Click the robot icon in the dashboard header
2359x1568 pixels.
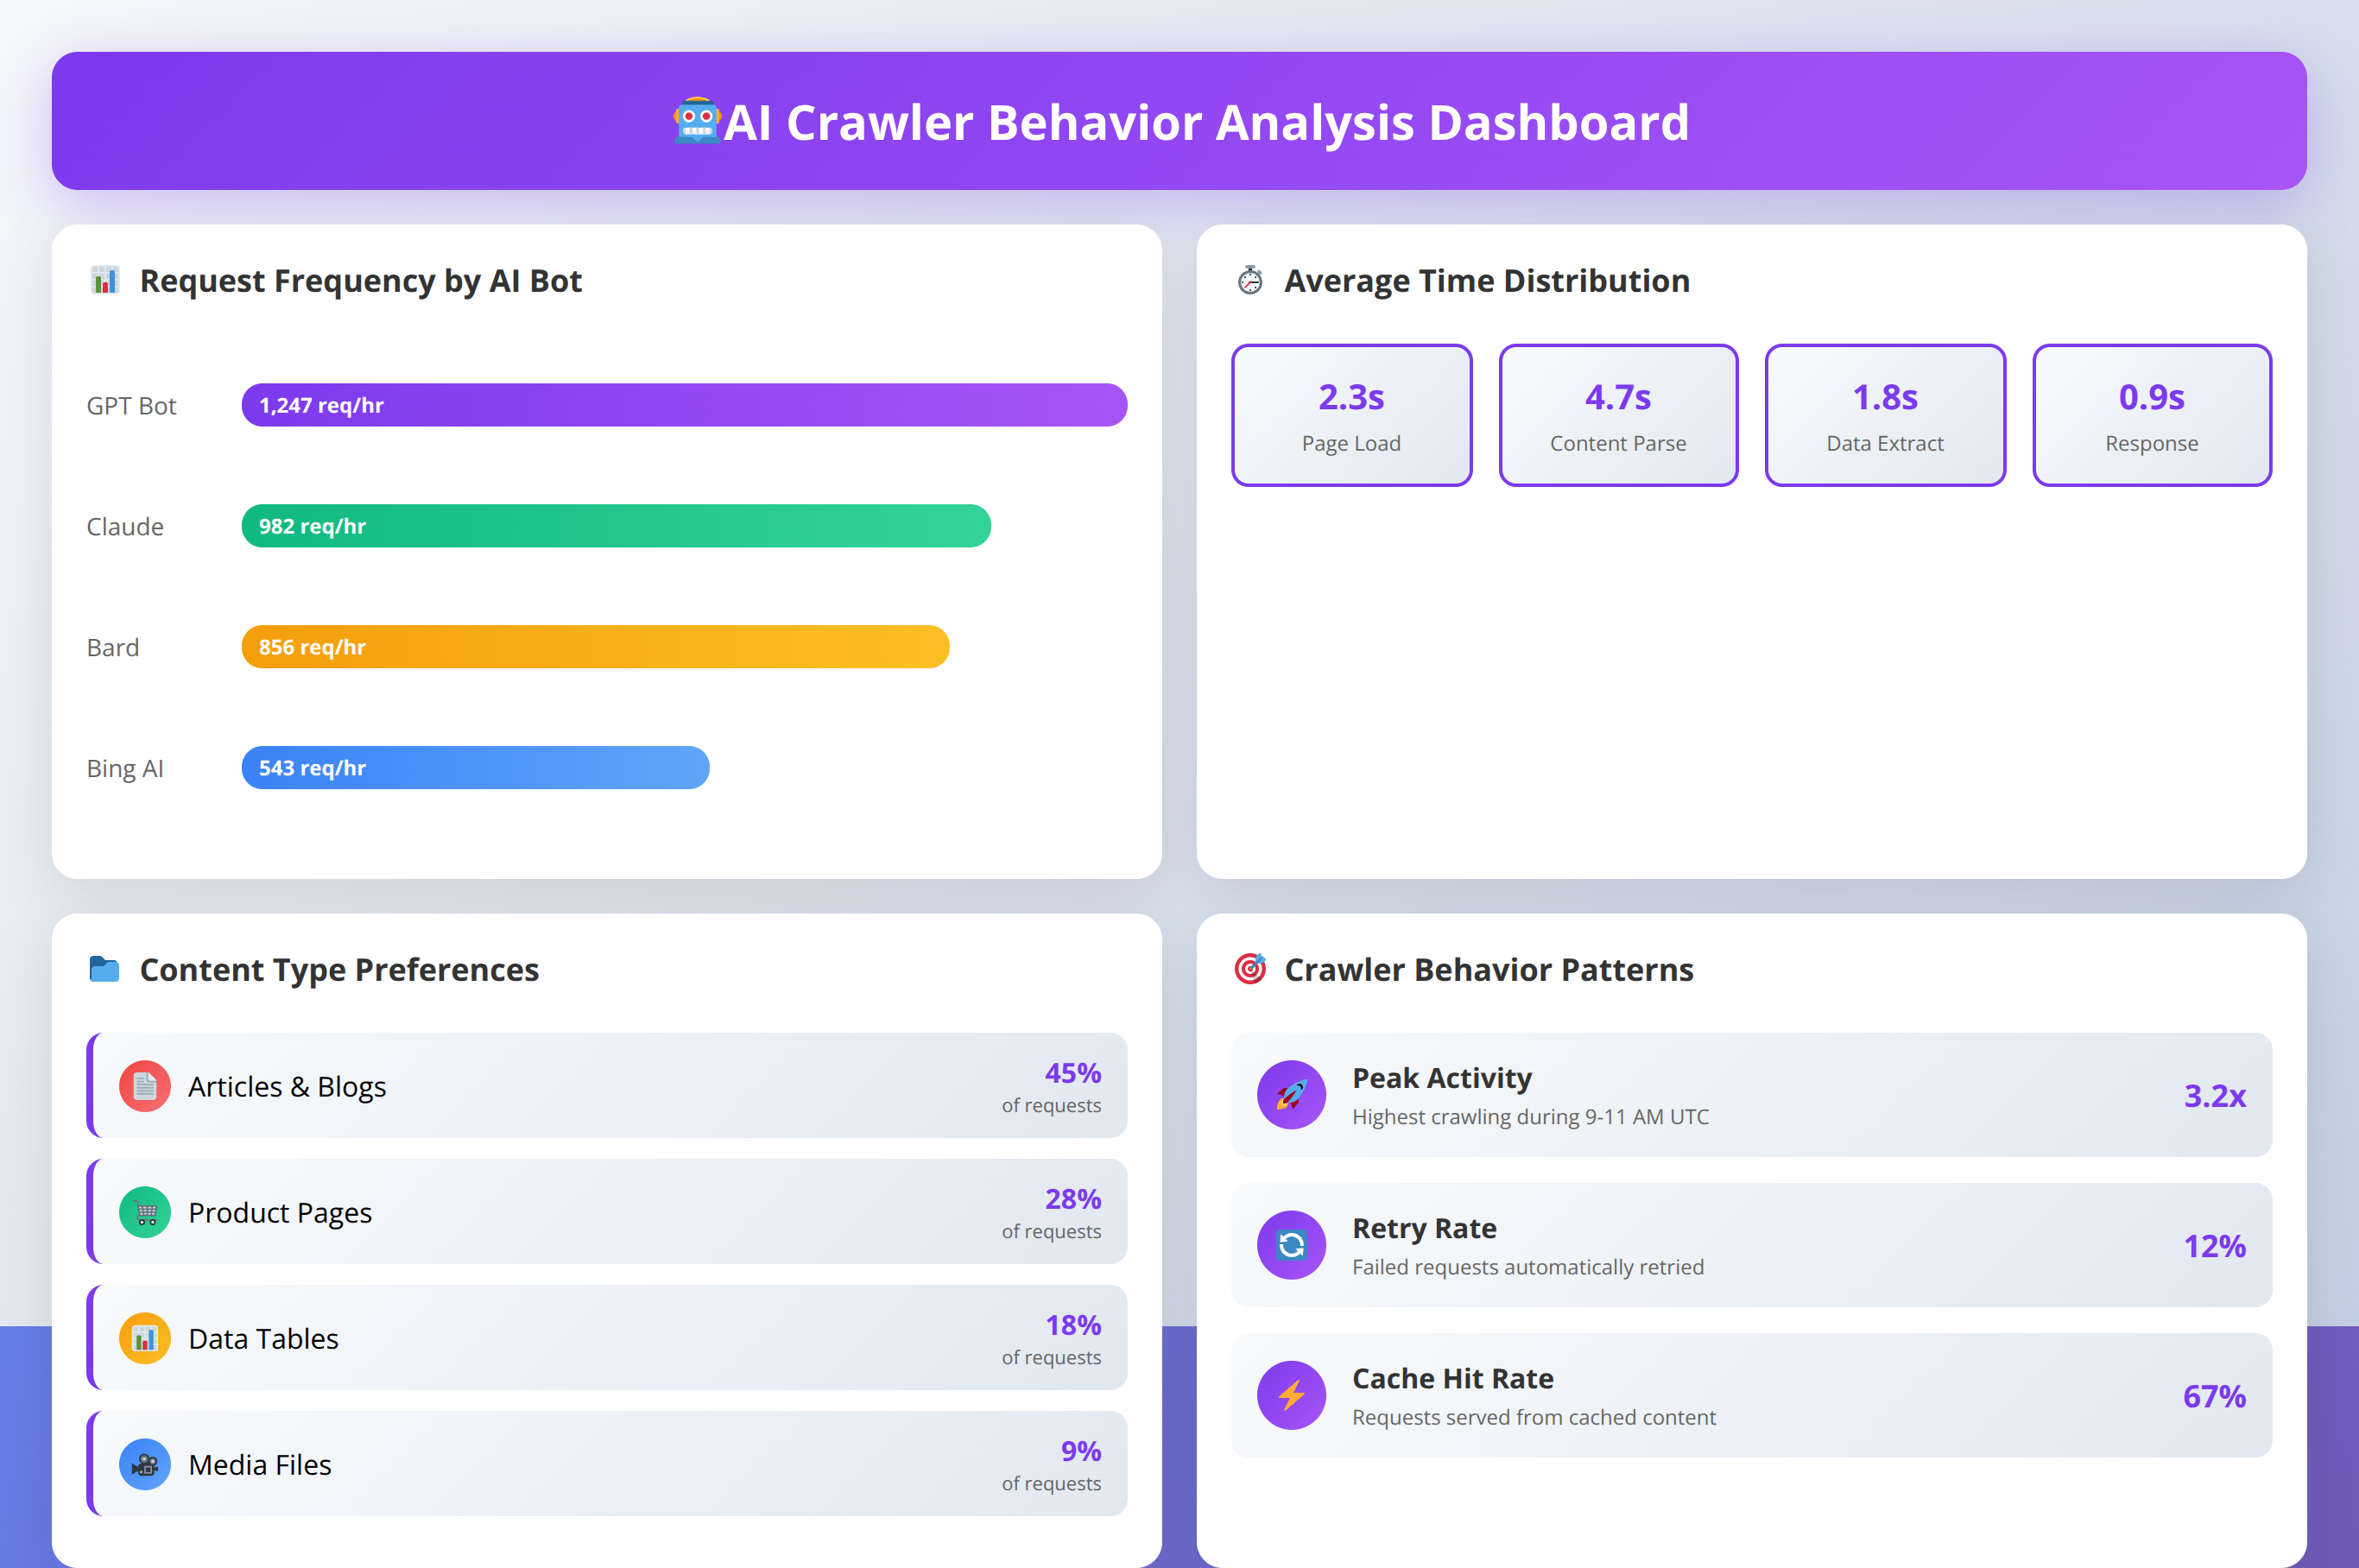(x=697, y=121)
